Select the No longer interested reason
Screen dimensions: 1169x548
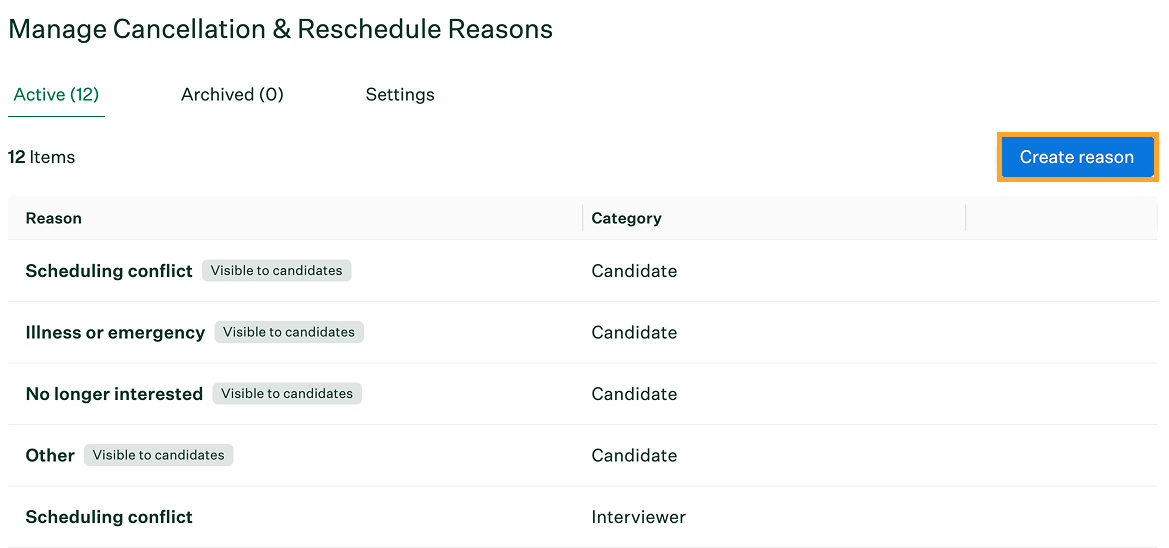point(114,394)
